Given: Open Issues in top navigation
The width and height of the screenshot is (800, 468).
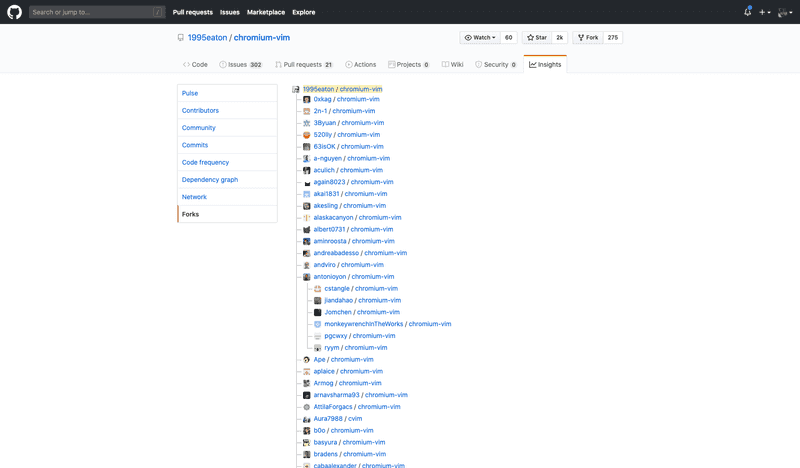Looking at the screenshot, I should pyautogui.click(x=230, y=12).
